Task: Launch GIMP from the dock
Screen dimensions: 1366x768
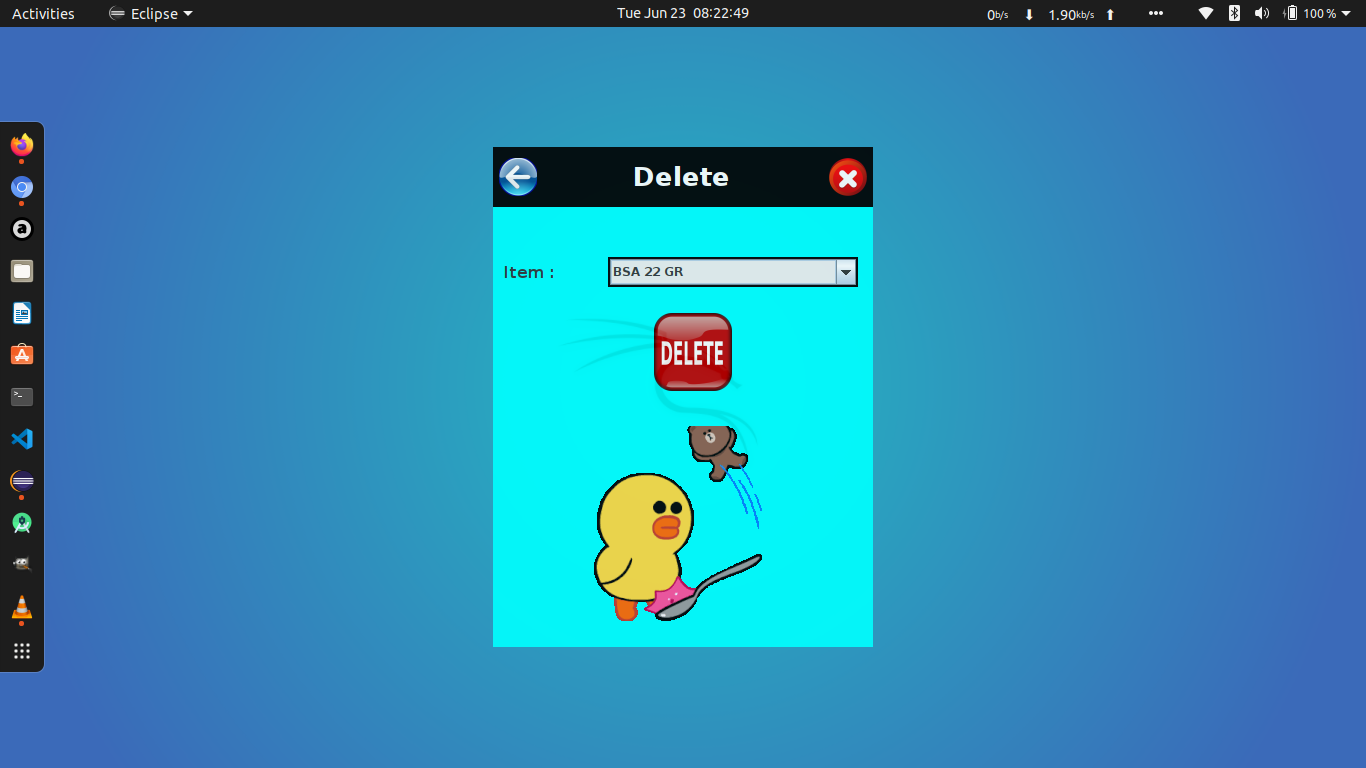Action: pyautogui.click(x=22, y=564)
